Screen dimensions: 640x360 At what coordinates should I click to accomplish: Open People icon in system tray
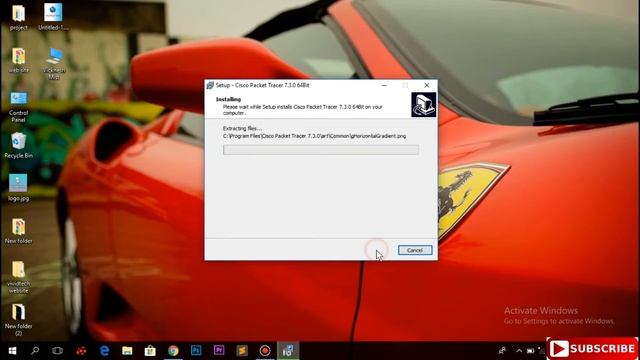502,351
